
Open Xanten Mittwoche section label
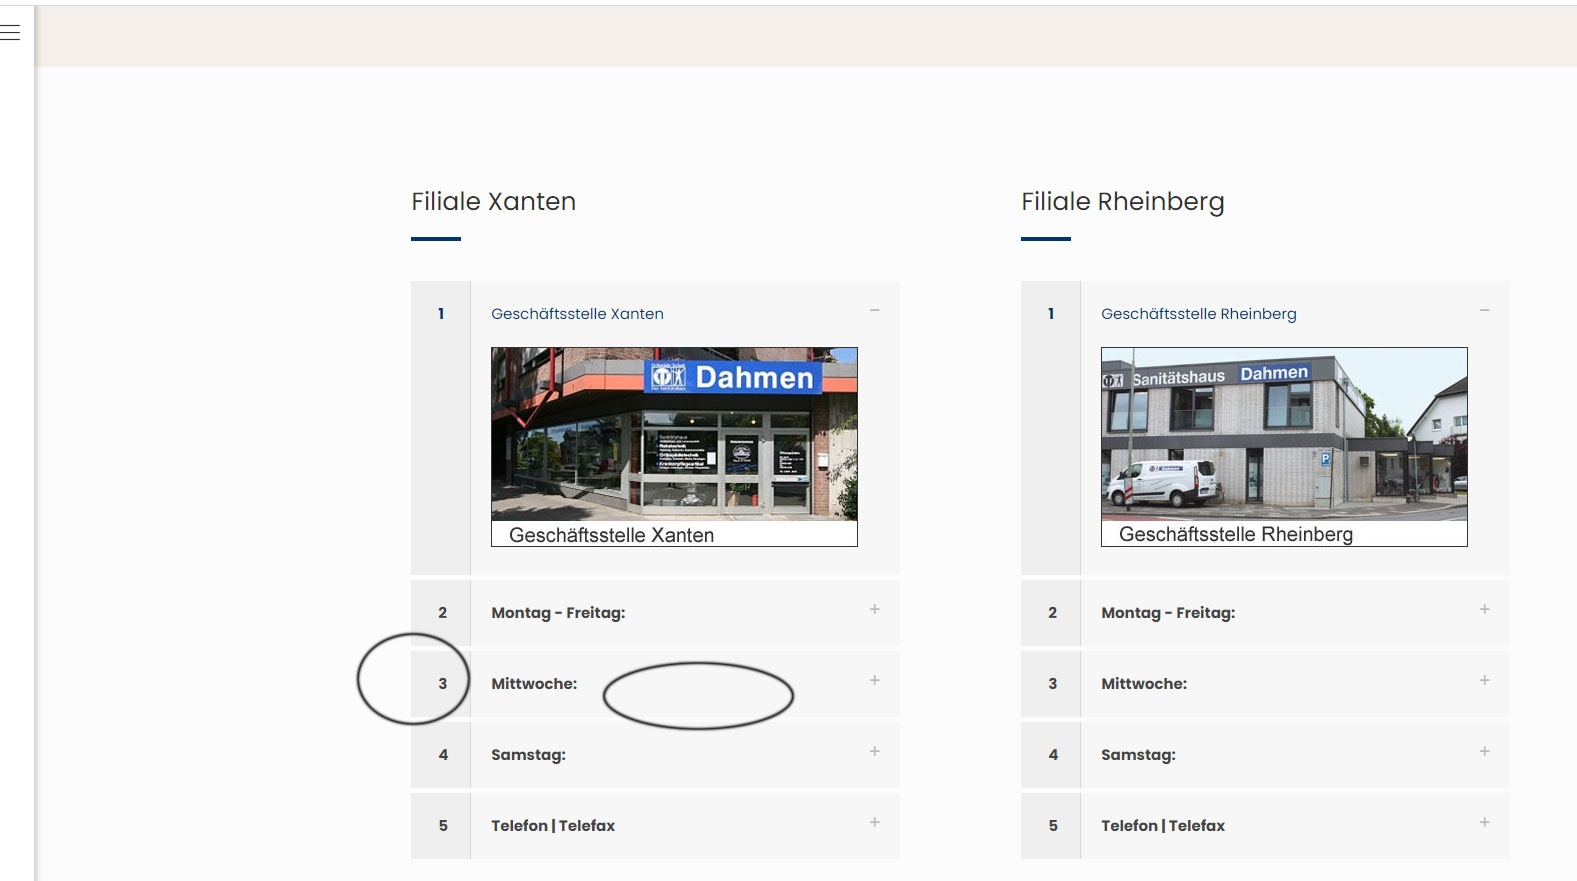(x=534, y=684)
